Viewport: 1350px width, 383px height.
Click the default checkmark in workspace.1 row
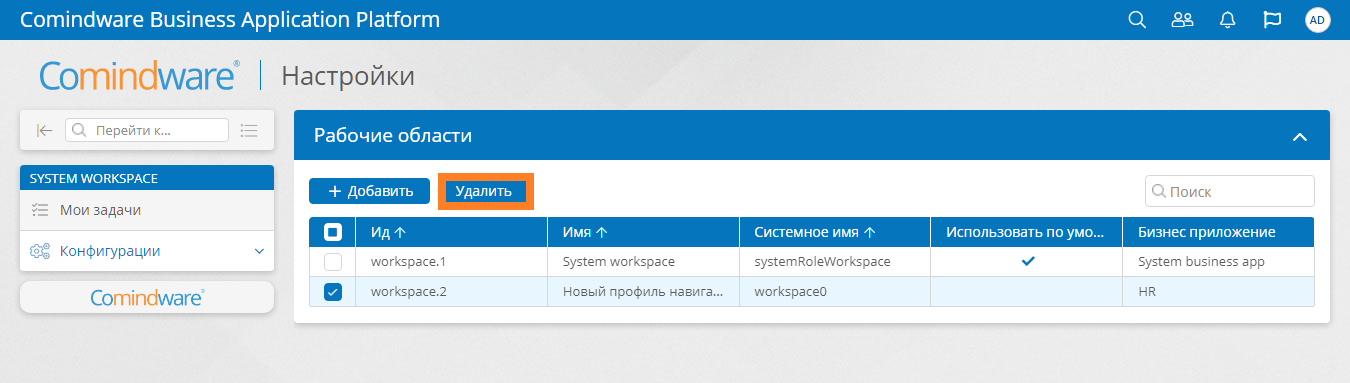1027,262
